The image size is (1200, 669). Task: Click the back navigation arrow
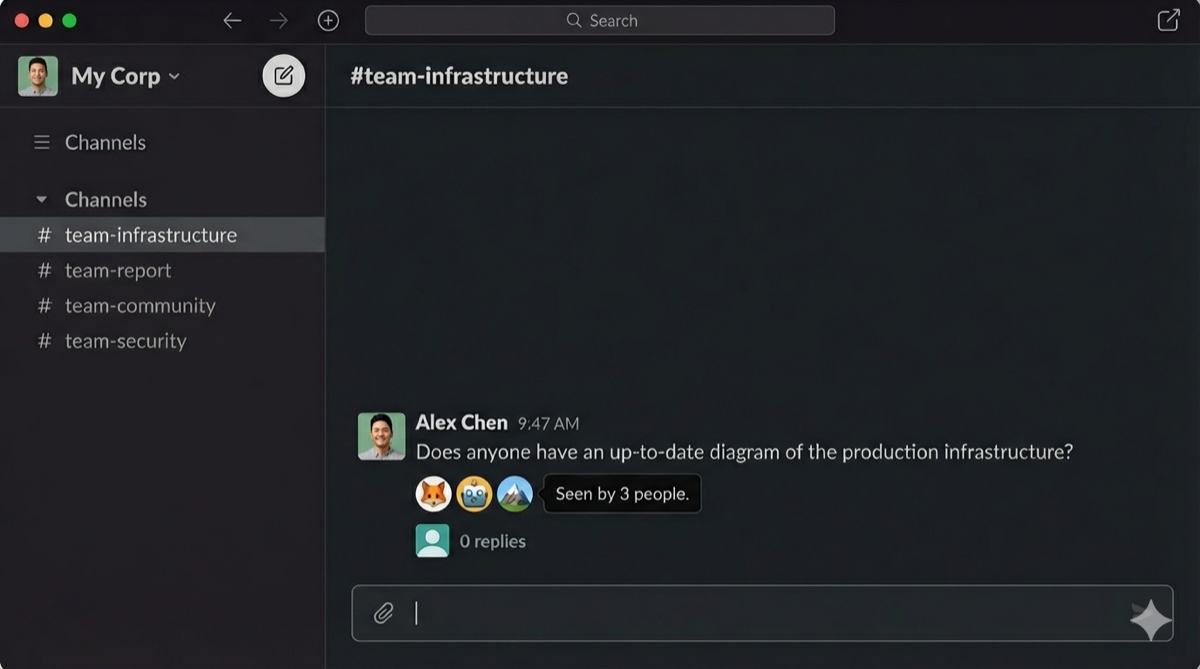232,20
